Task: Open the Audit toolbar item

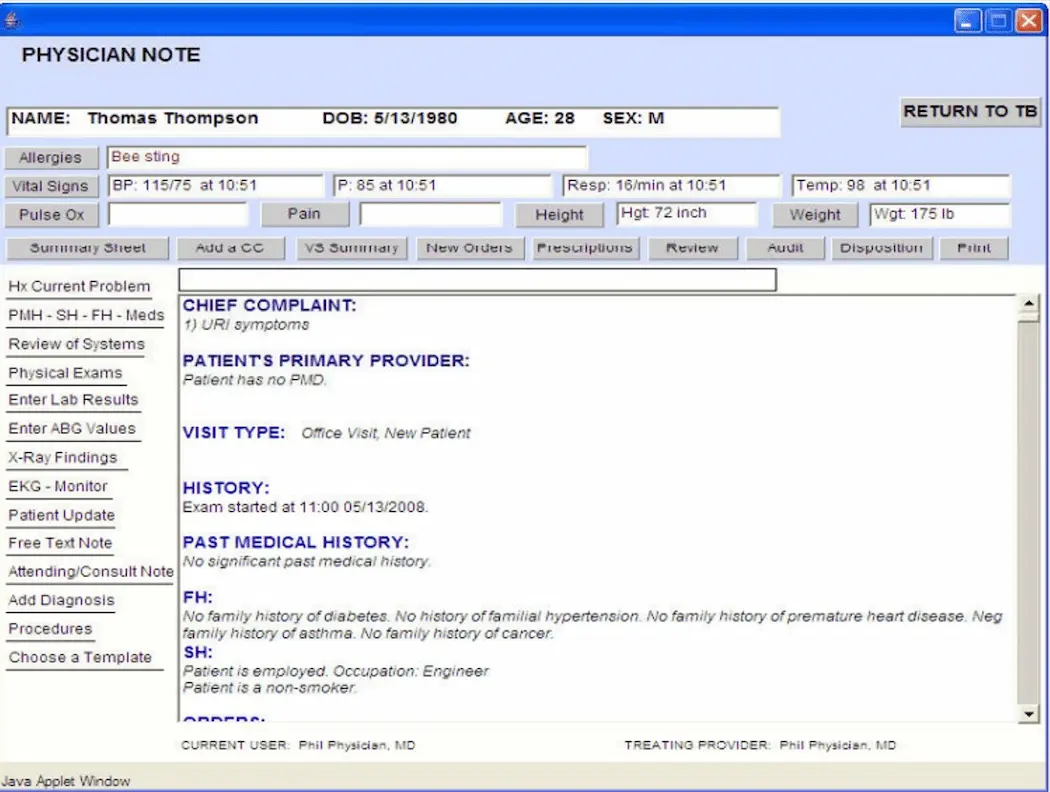Action: pyautogui.click(x=786, y=248)
